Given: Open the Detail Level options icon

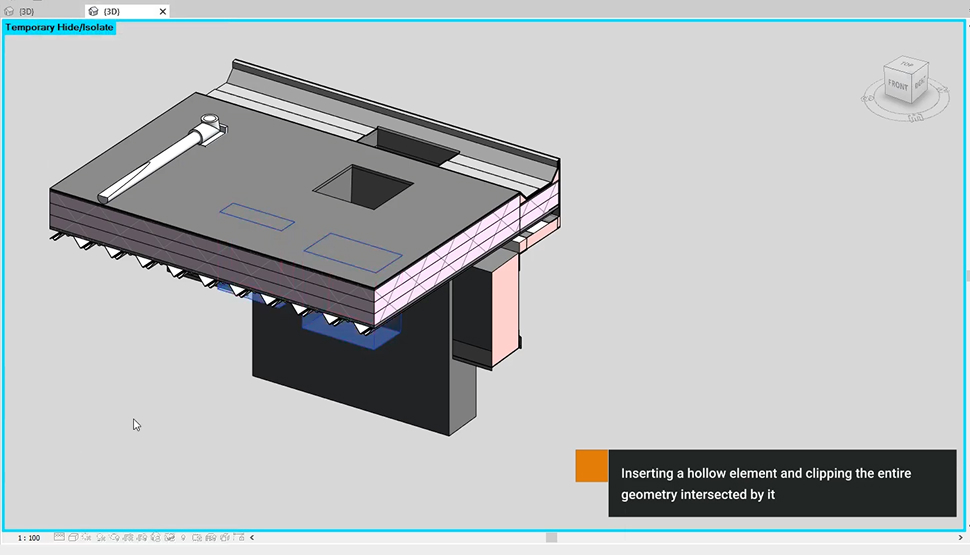Looking at the screenshot, I should point(59,538).
